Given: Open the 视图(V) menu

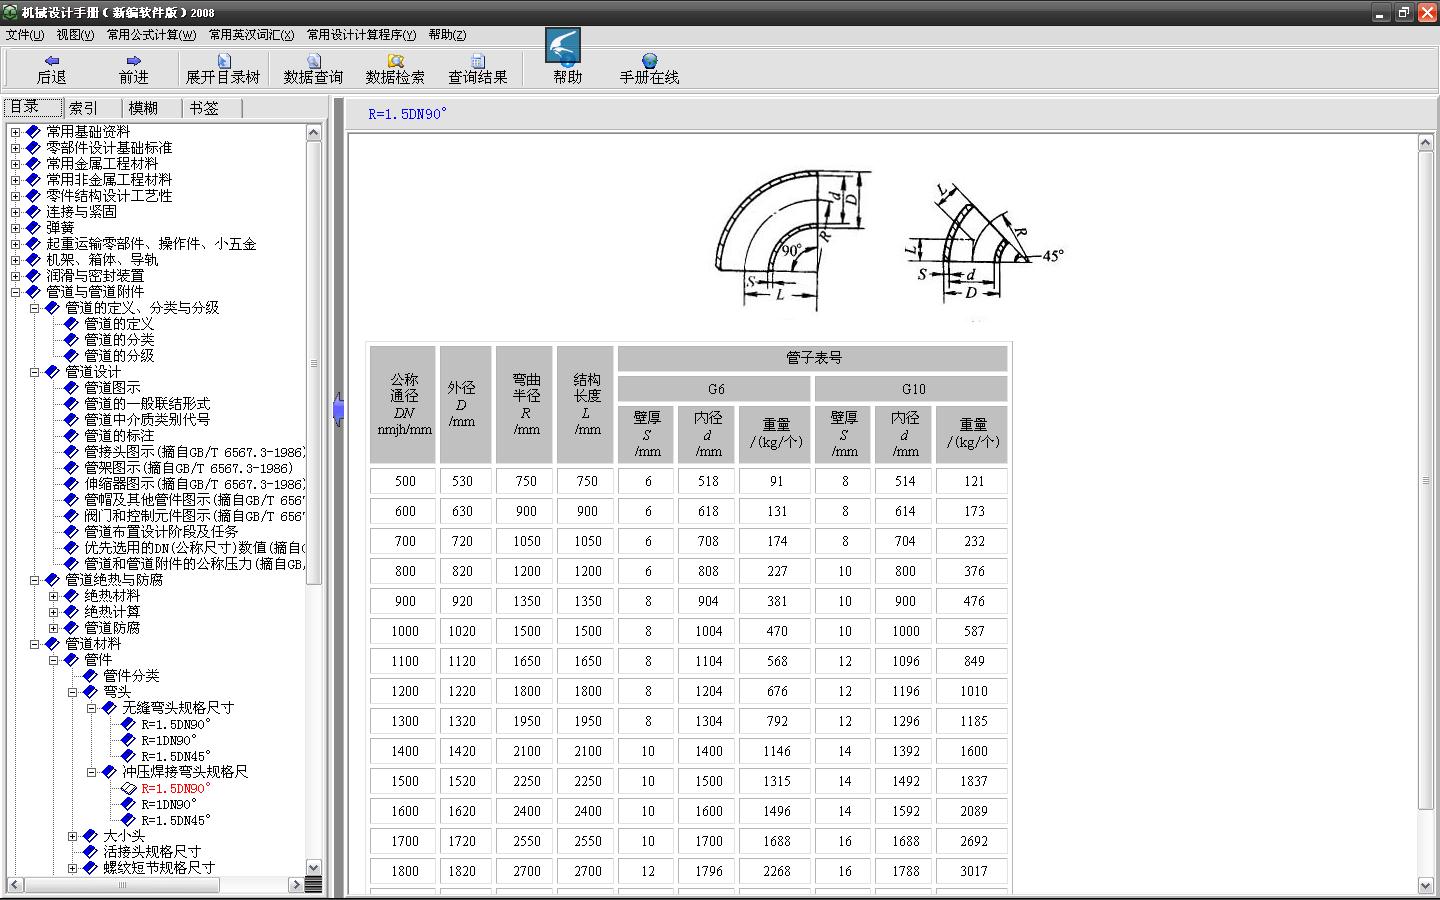Looking at the screenshot, I should click(x=75, y=35).
